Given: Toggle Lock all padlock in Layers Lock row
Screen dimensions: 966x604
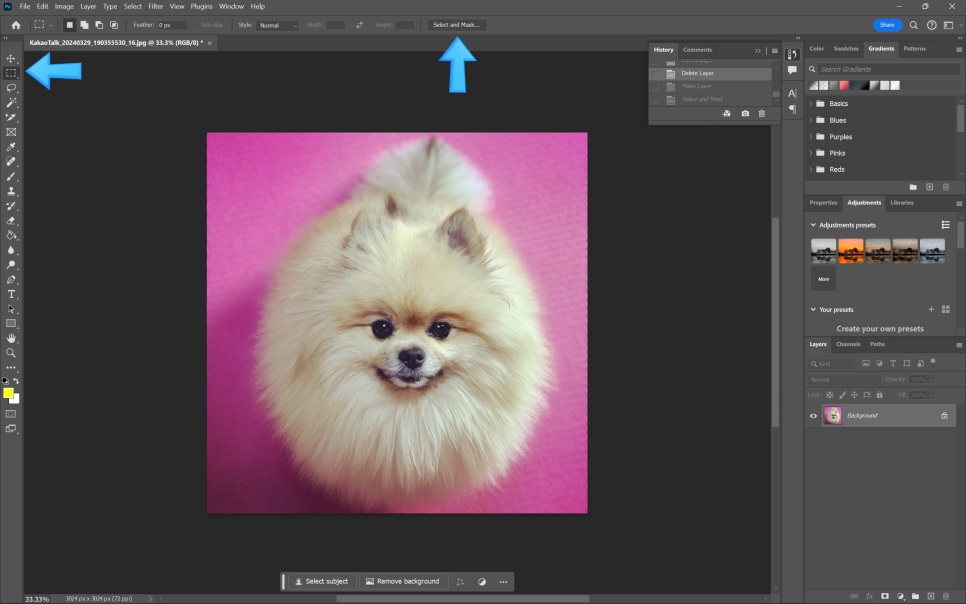Looking at the screenshot, I should pyautogui.click(x=880, y=395).
